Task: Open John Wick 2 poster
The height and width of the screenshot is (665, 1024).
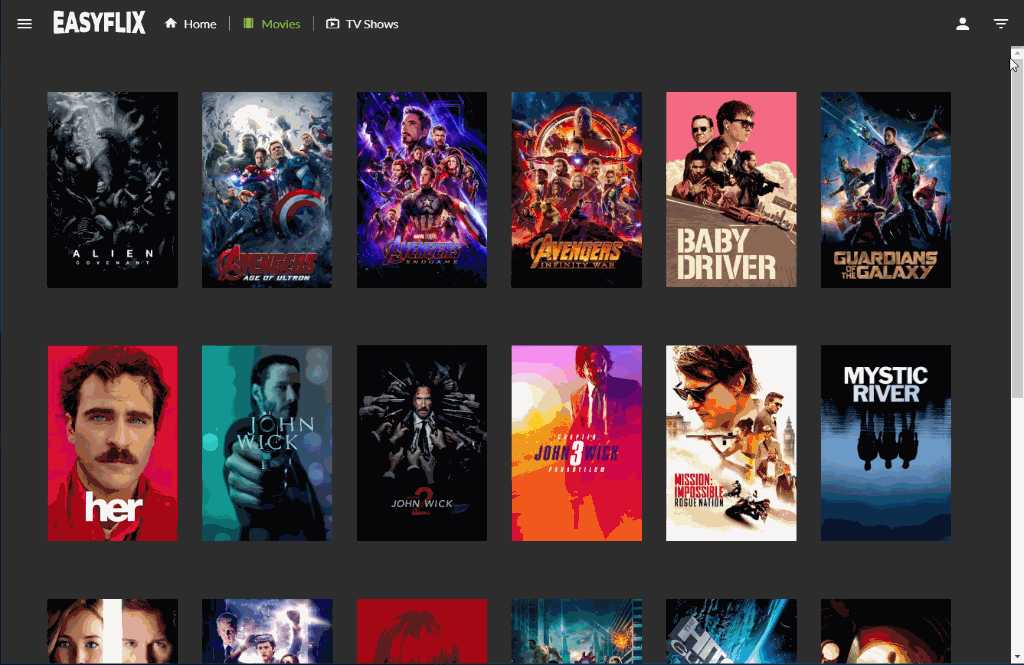Action: [x=422, y=443]
